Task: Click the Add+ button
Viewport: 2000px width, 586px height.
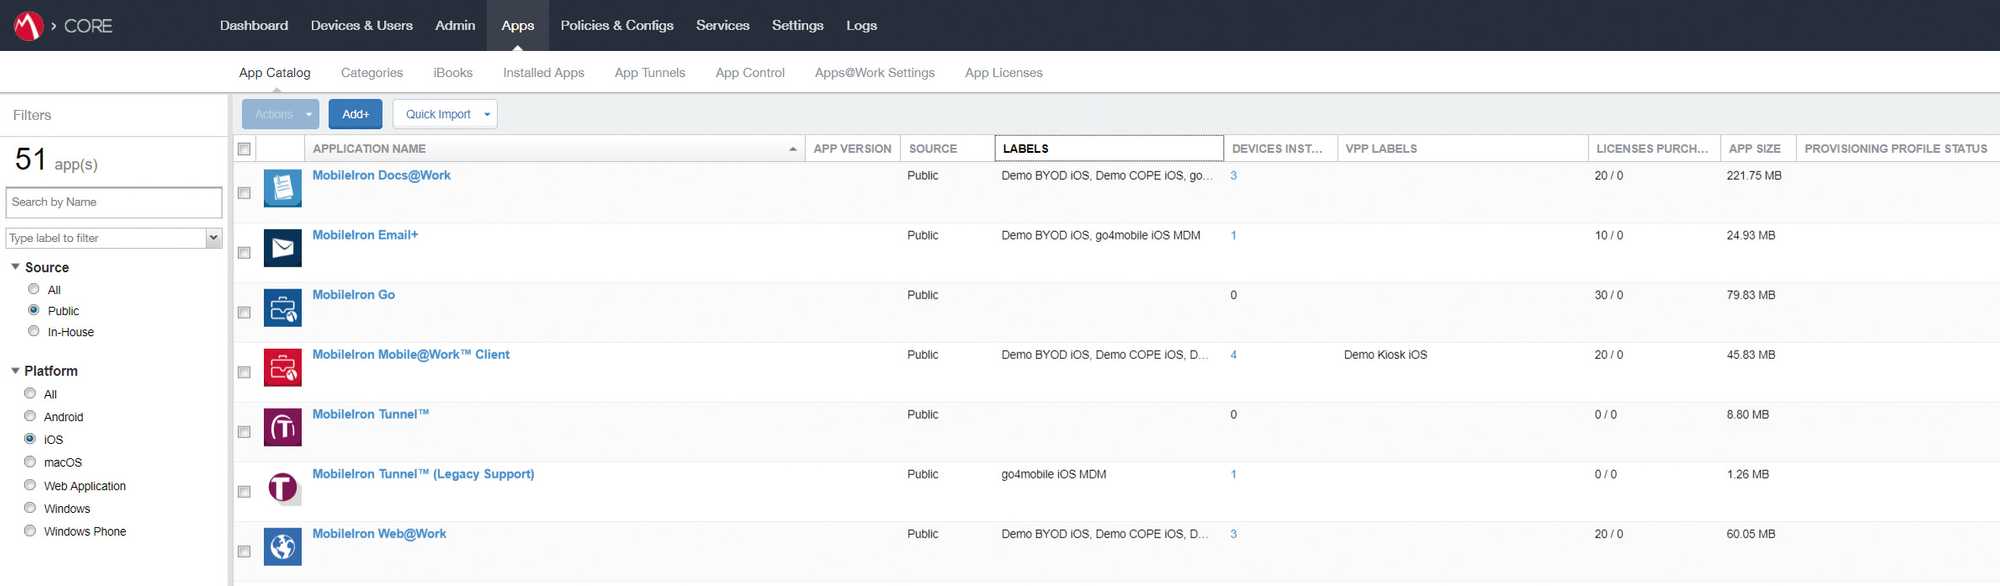Action: (356, 114)
